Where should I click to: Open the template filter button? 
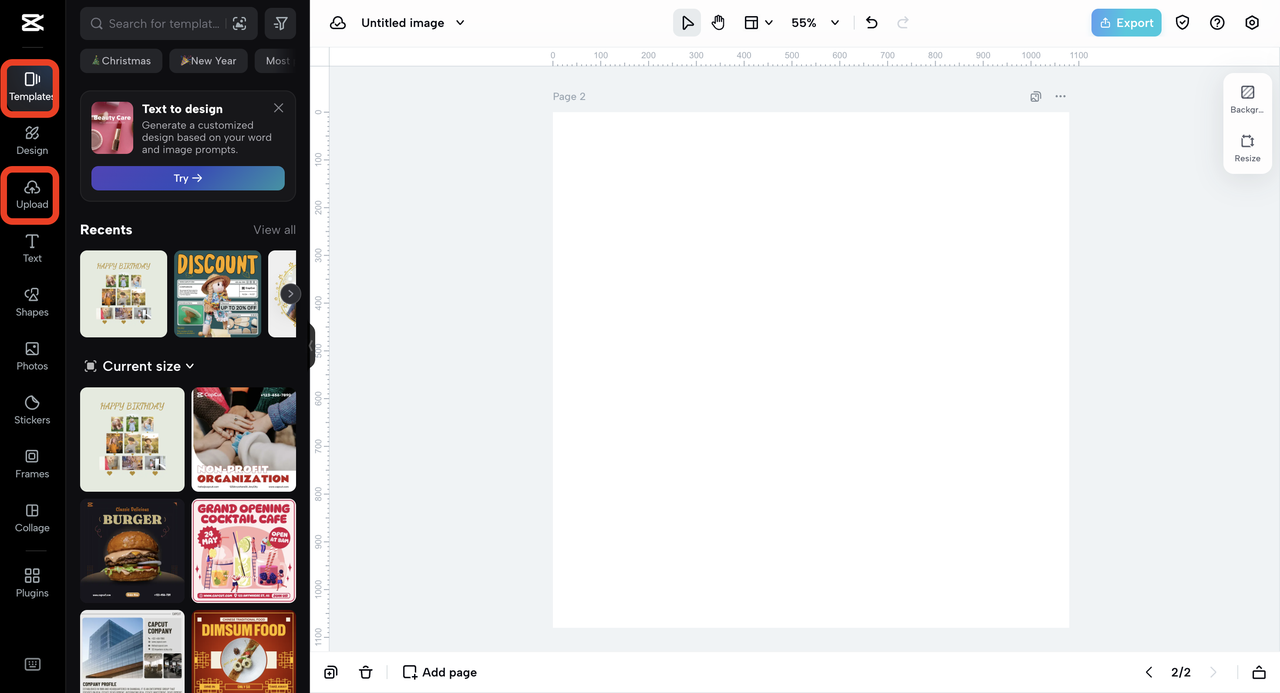coord(280,23)
